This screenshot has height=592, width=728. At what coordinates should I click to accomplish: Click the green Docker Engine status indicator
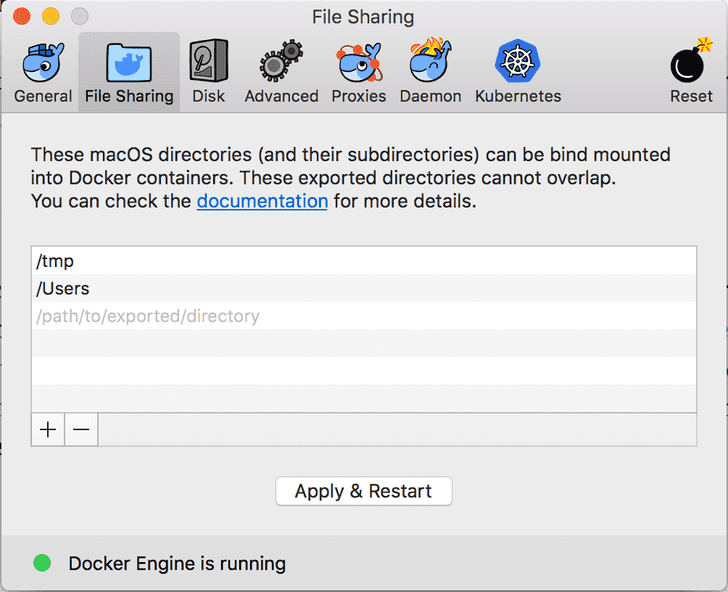(x=42, y=563)
